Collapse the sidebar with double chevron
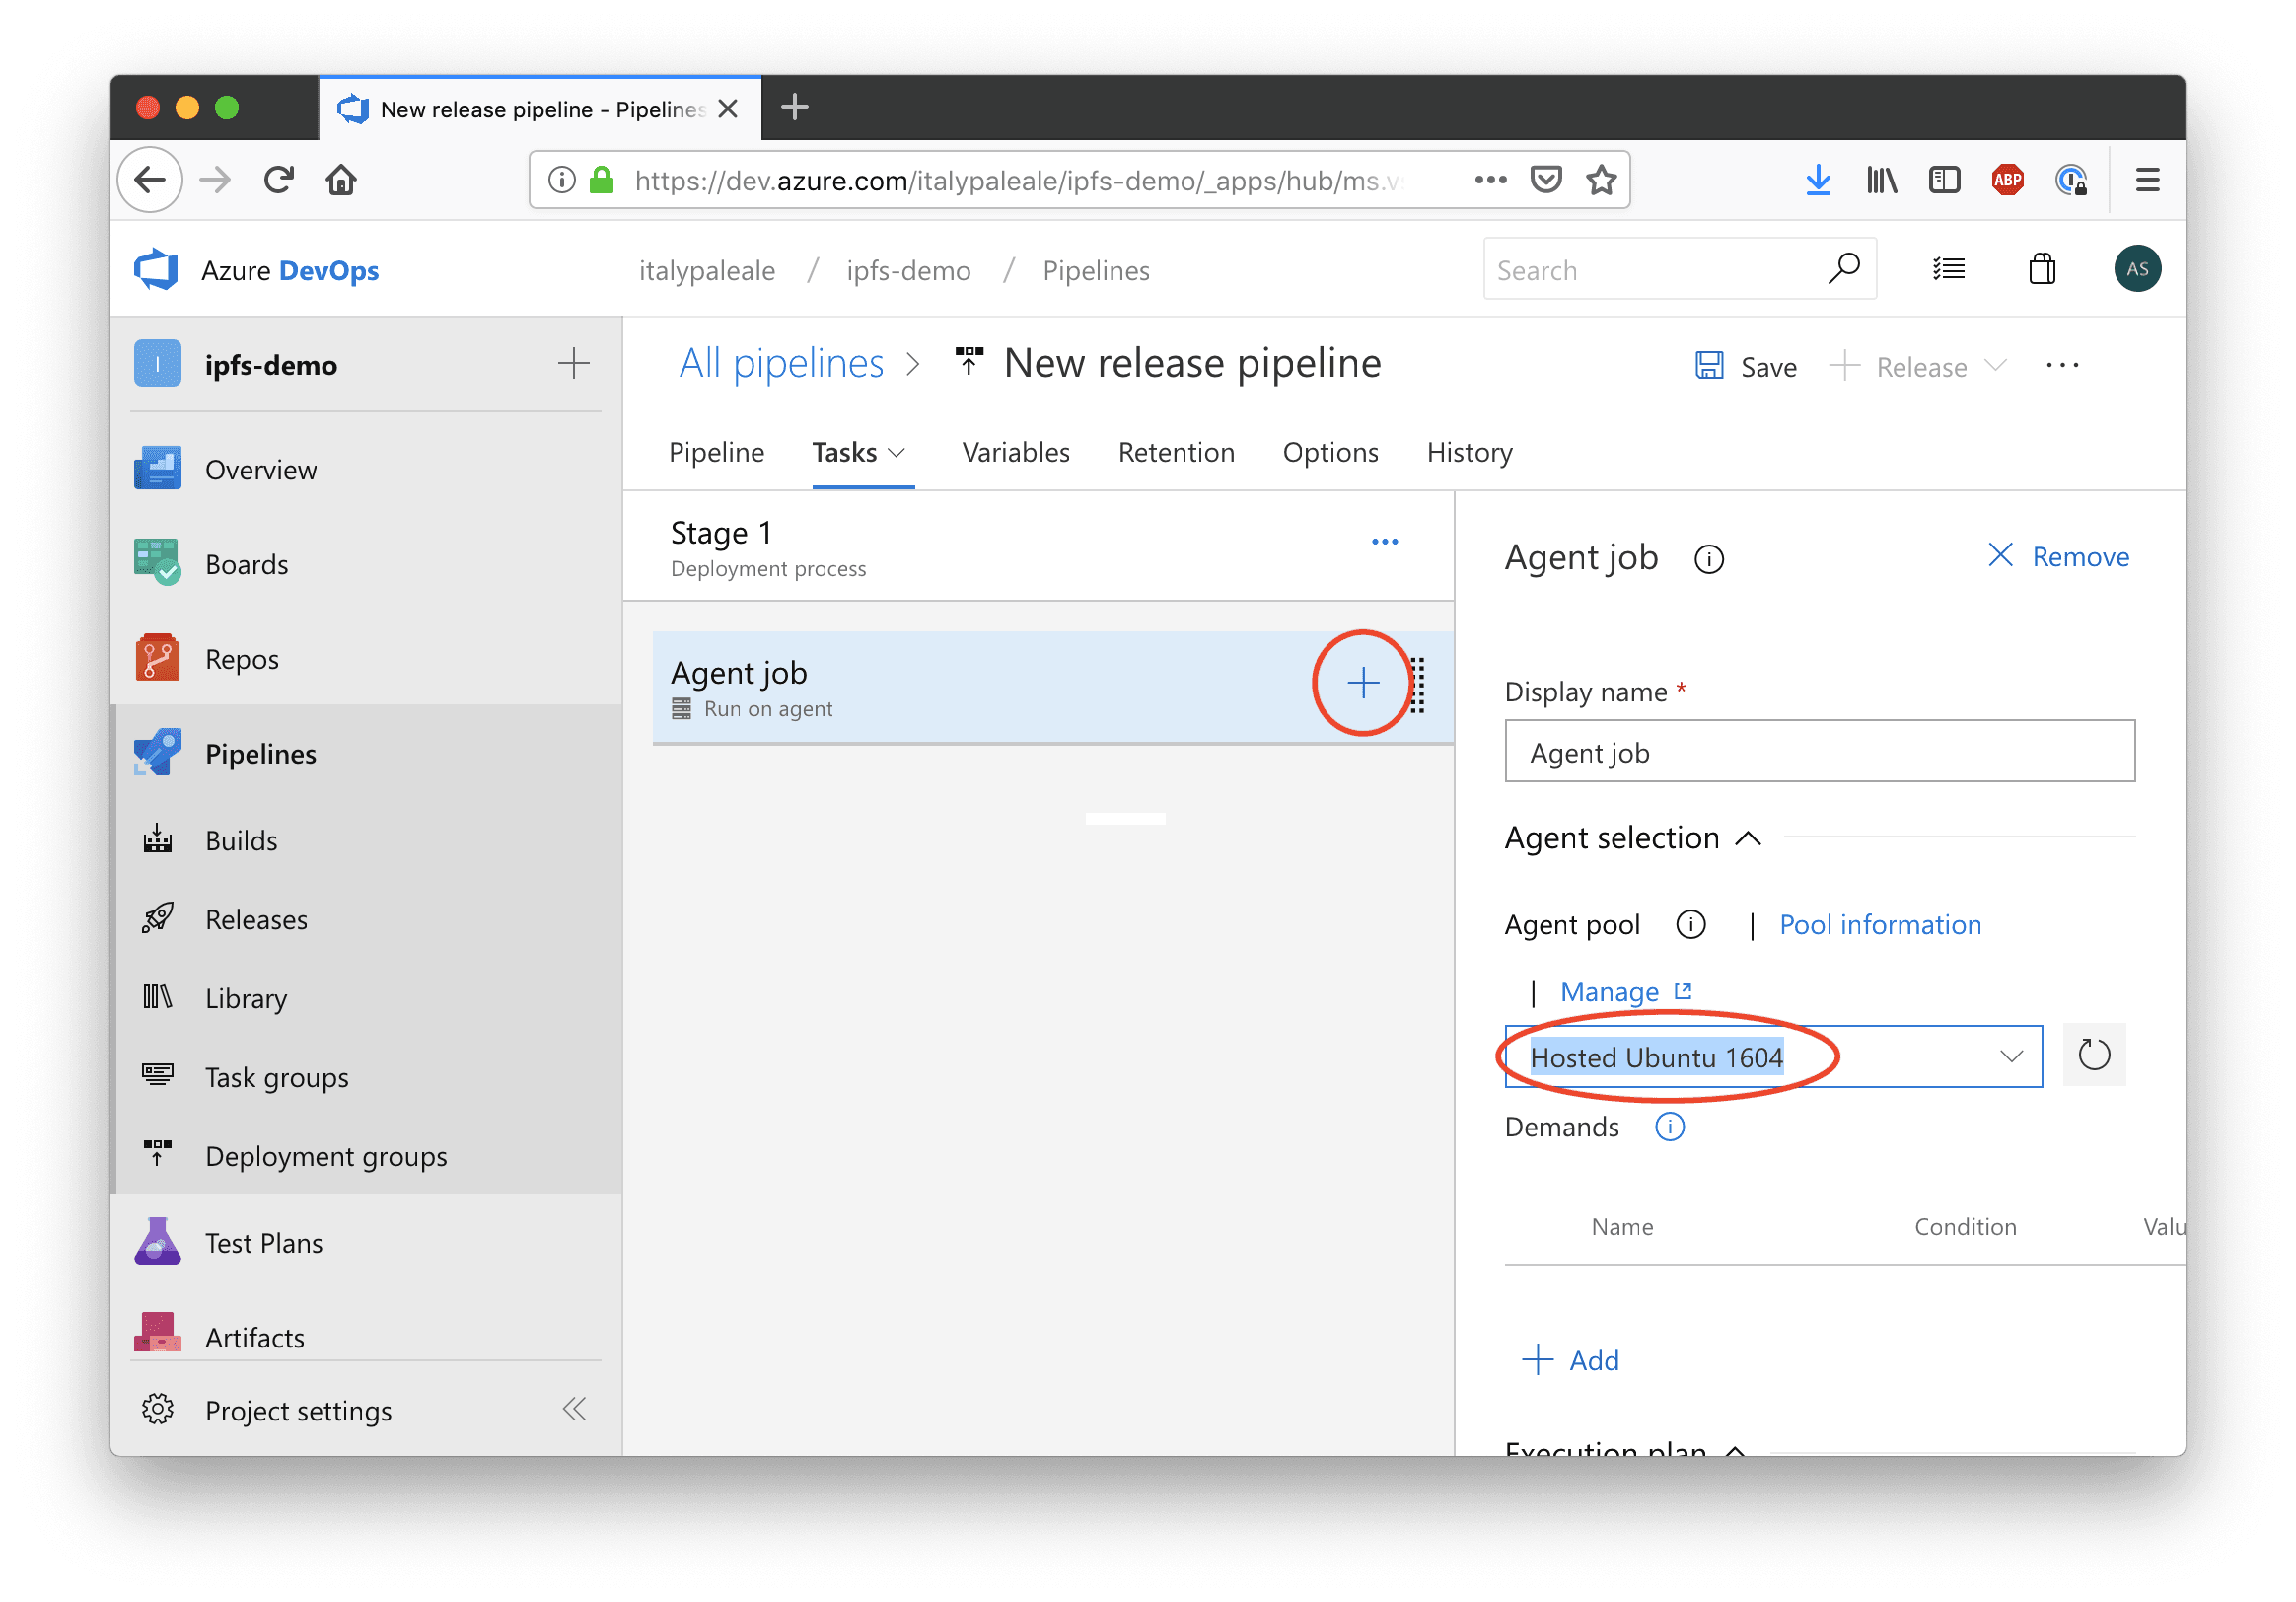 (x=574, y=1410)
